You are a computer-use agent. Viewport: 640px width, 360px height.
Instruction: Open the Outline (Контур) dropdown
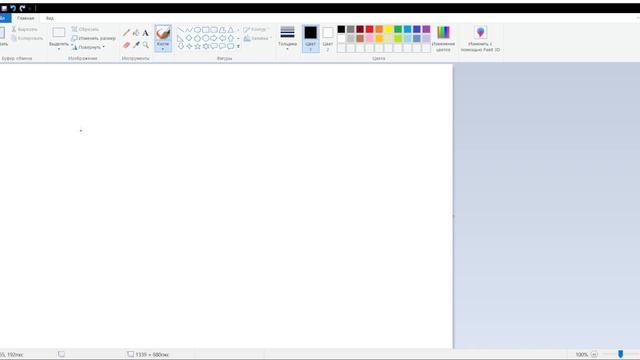point(257,29)
